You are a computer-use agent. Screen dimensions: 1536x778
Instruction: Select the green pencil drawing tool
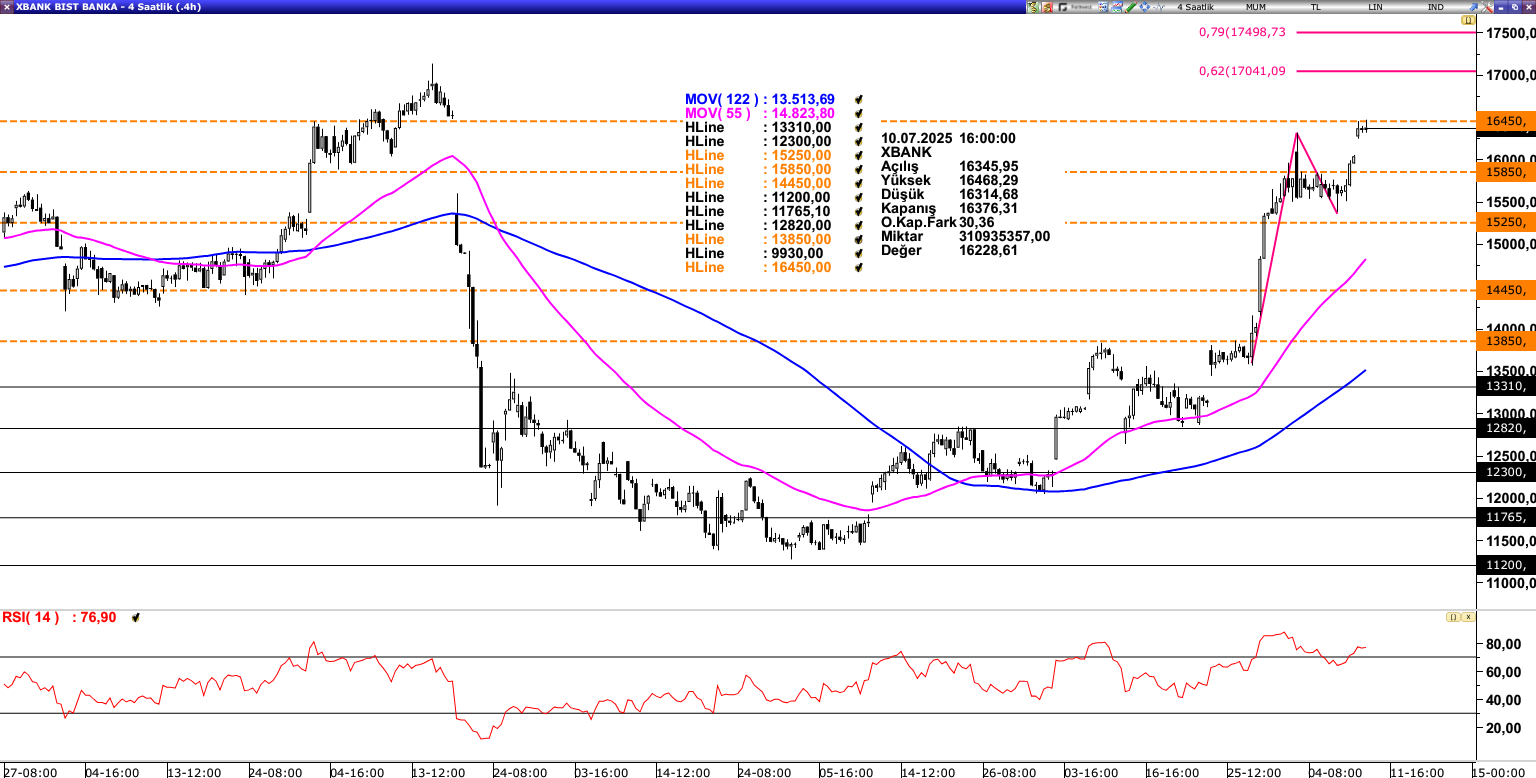(x=1131, y=7)
